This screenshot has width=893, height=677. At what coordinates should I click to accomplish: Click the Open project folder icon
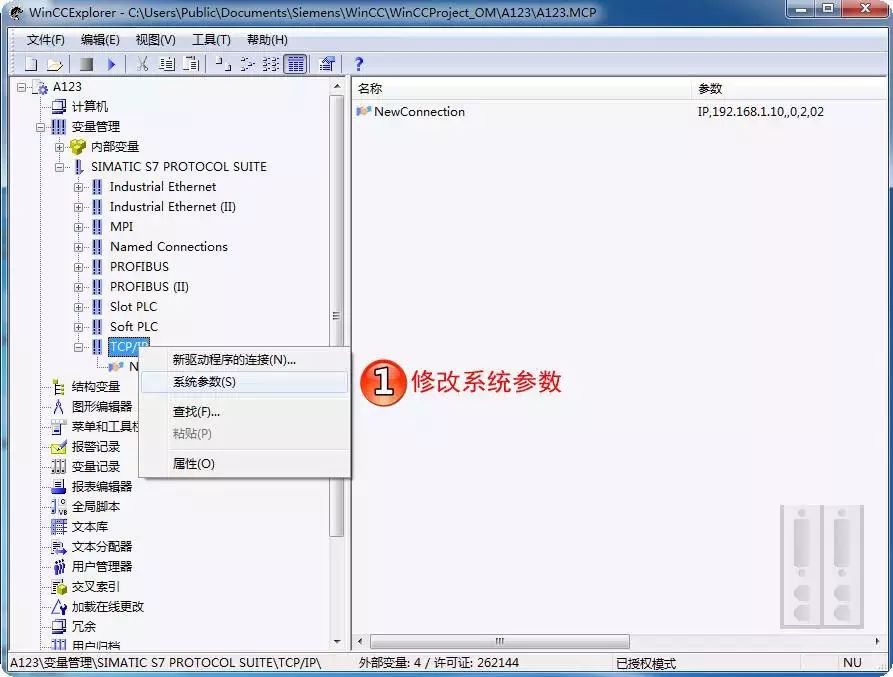coord(55,64)
